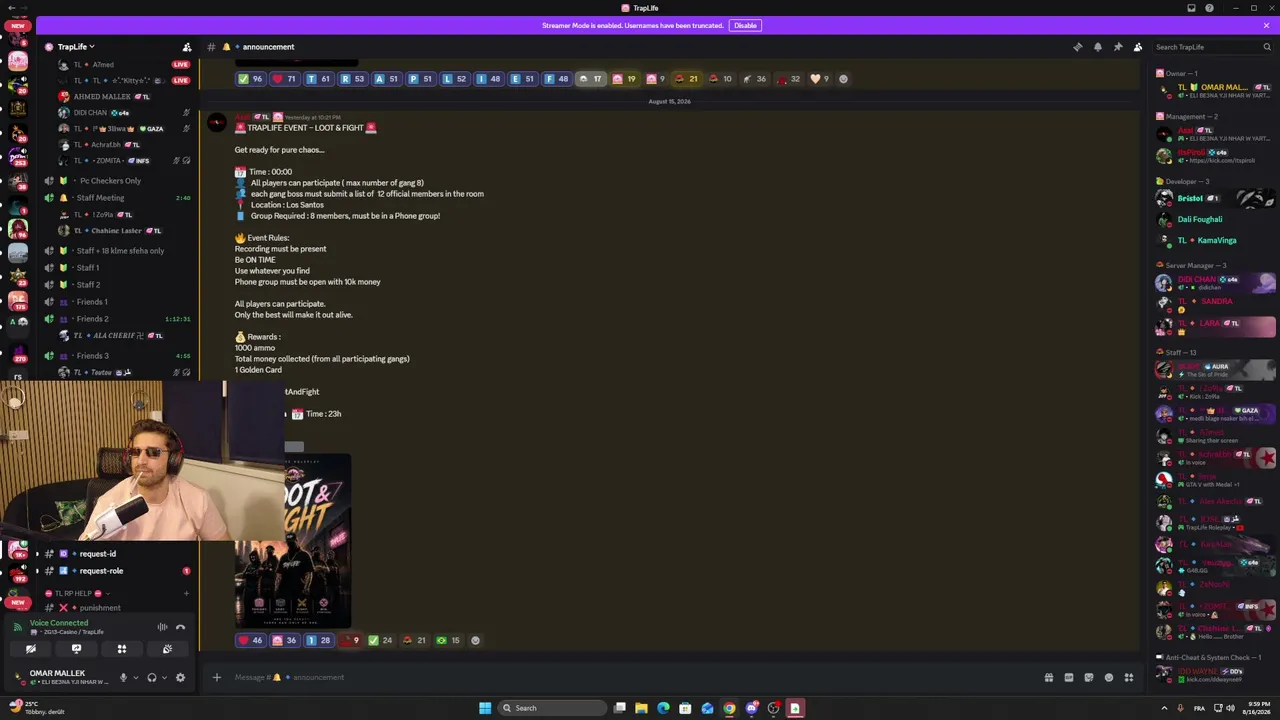Create a channel in TL RP HELP
Screen dimensions: 1280x720
[x=186, y=593]
